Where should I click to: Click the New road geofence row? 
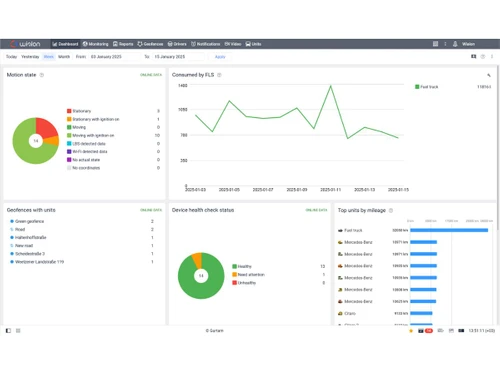pos(82,246)
